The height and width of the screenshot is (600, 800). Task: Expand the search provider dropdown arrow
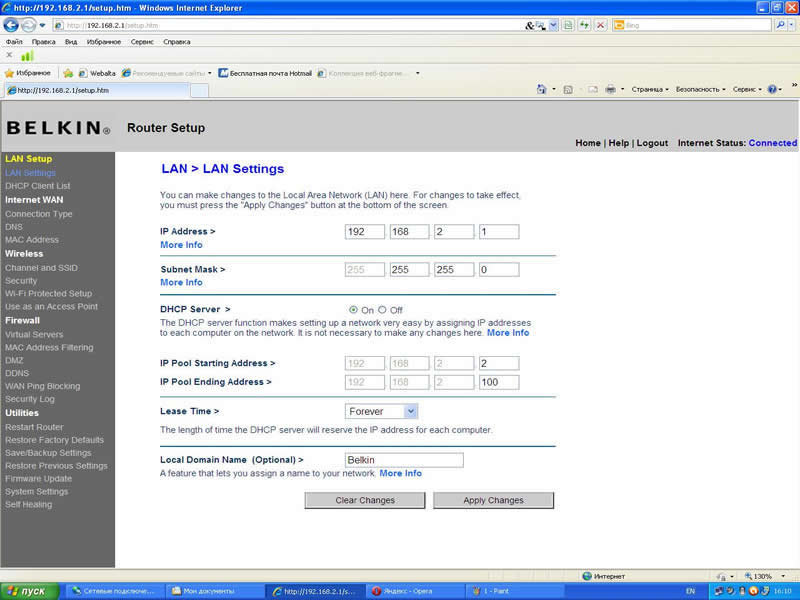point(791,24)
